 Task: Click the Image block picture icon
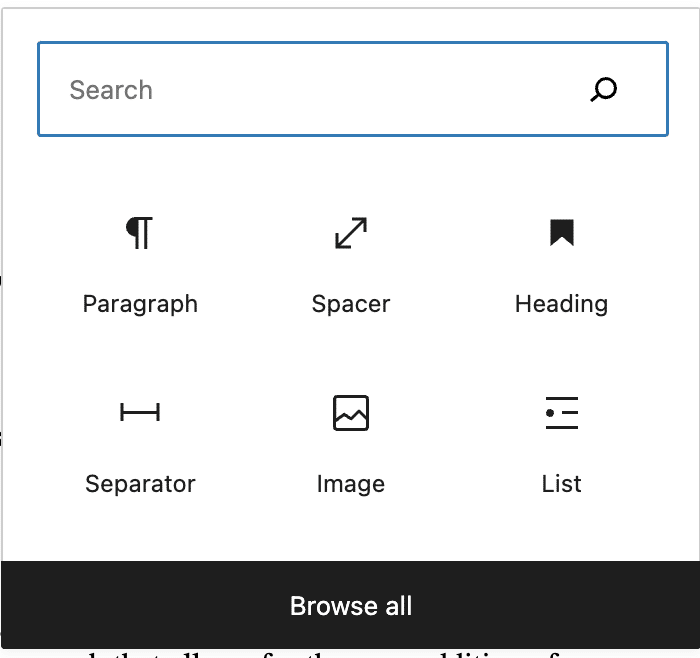pos(351,412)
